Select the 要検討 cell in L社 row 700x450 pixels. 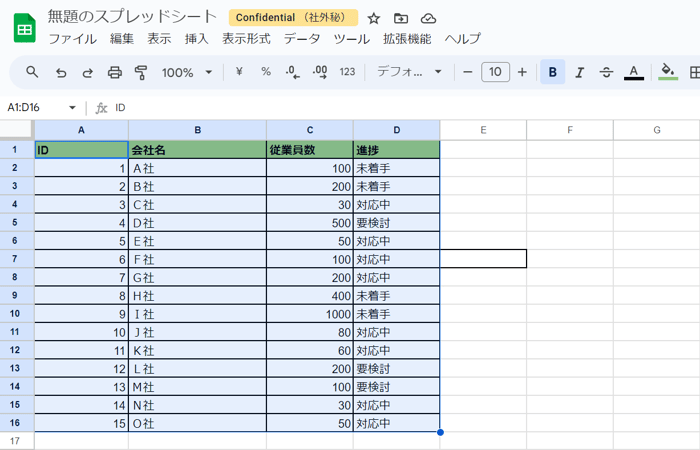coord(396,369)
